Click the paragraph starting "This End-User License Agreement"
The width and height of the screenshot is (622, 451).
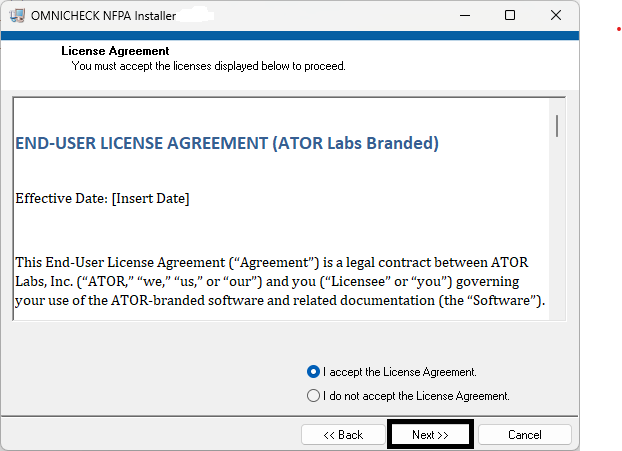pos(280,281)
